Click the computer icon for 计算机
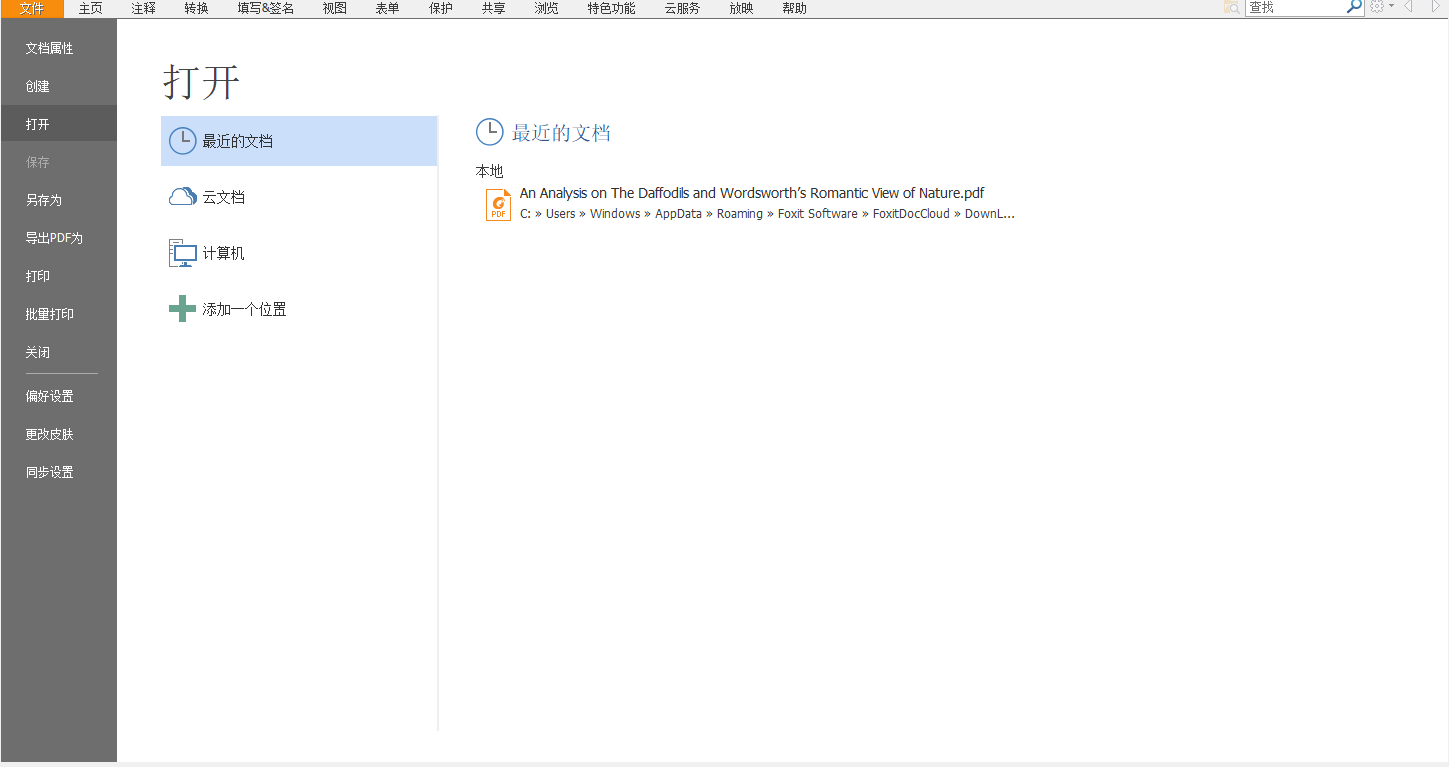The width and height of the screenshot is (1449, 767). (182, 254)
